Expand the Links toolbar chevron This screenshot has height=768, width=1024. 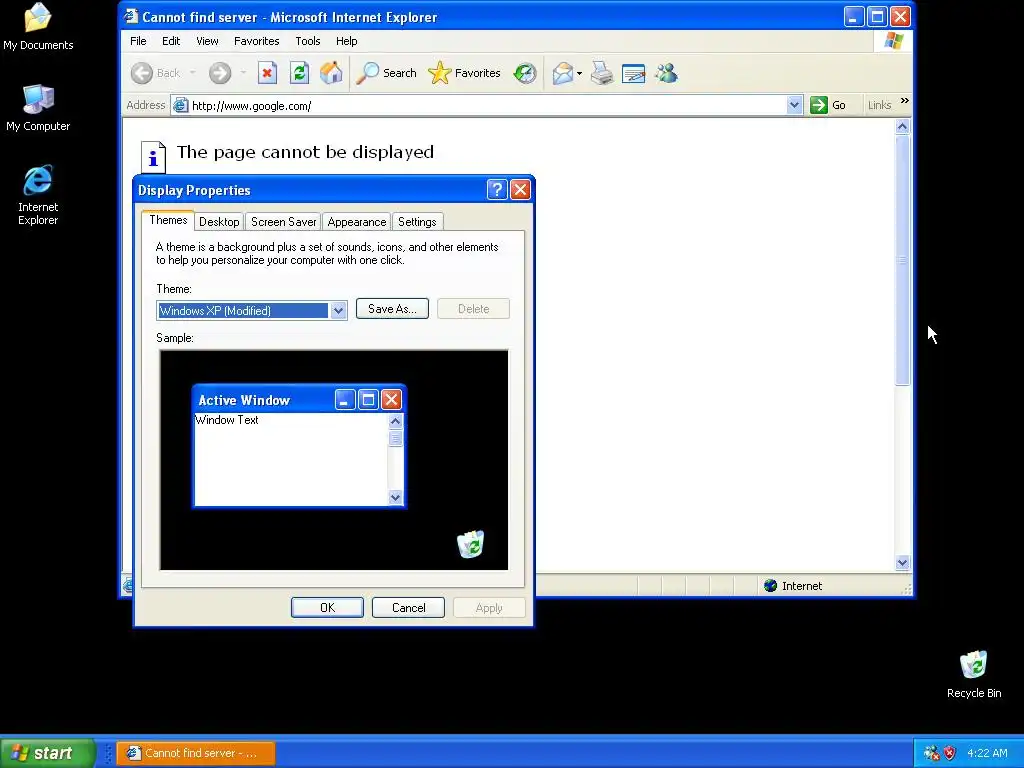click(x=904, y=101)
